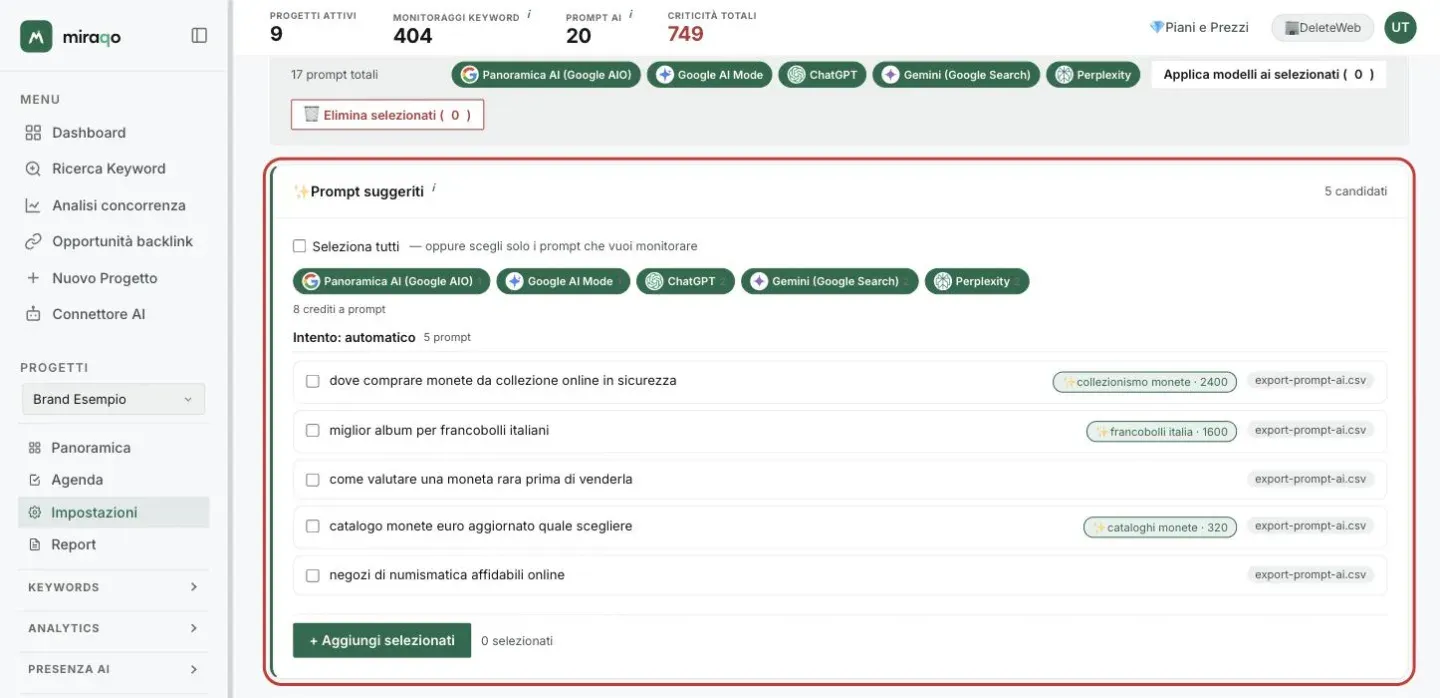The width and height of the screenshot is (1440, 698).
Task: Click Applica modelli ai selezionati
Action: (x=1269, y=74)
